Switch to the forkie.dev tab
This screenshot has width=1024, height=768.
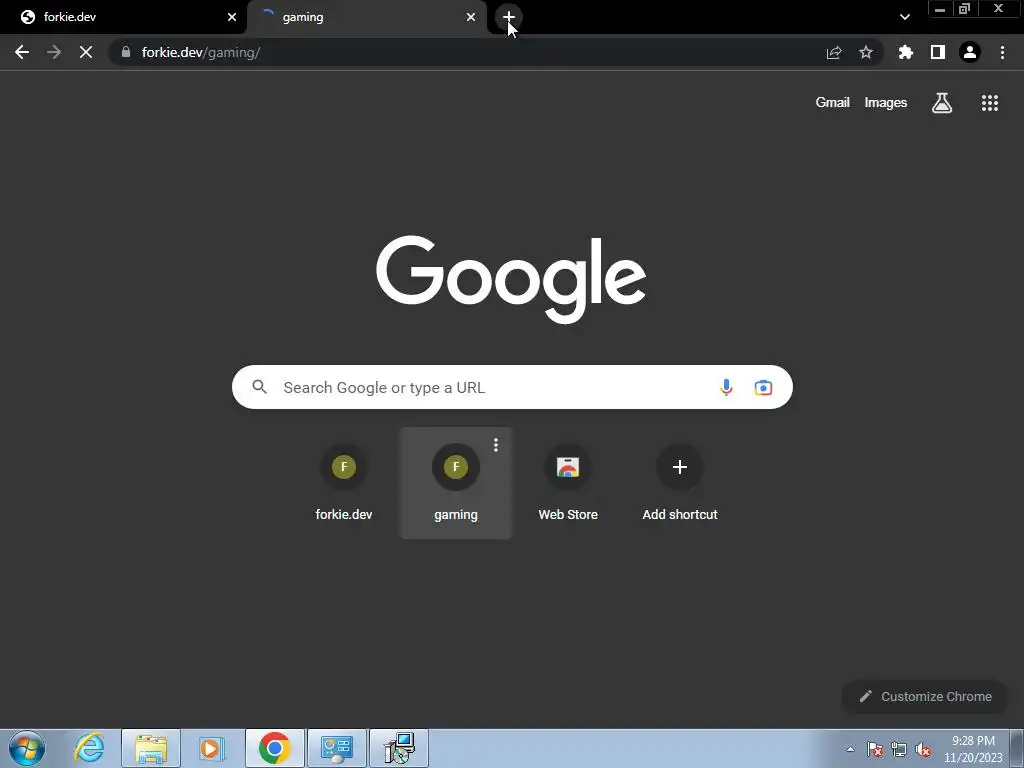[123, 17]
